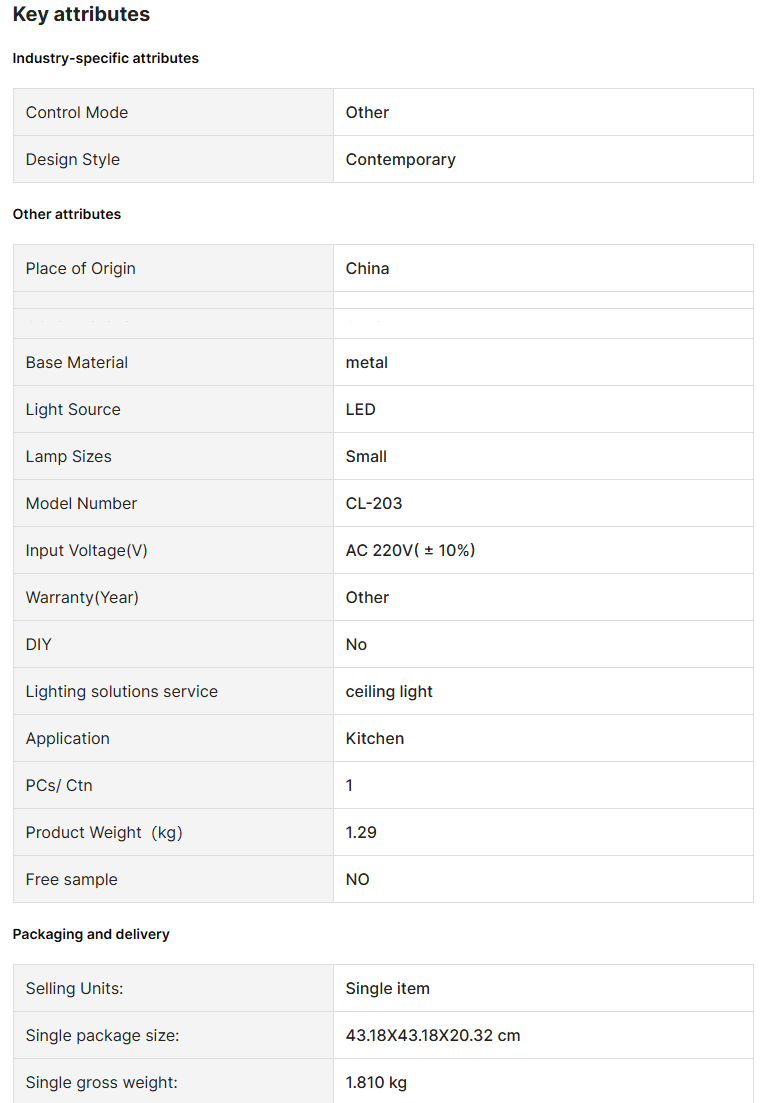Select the AC 220V input voltage value

click(x=410, y=550)
